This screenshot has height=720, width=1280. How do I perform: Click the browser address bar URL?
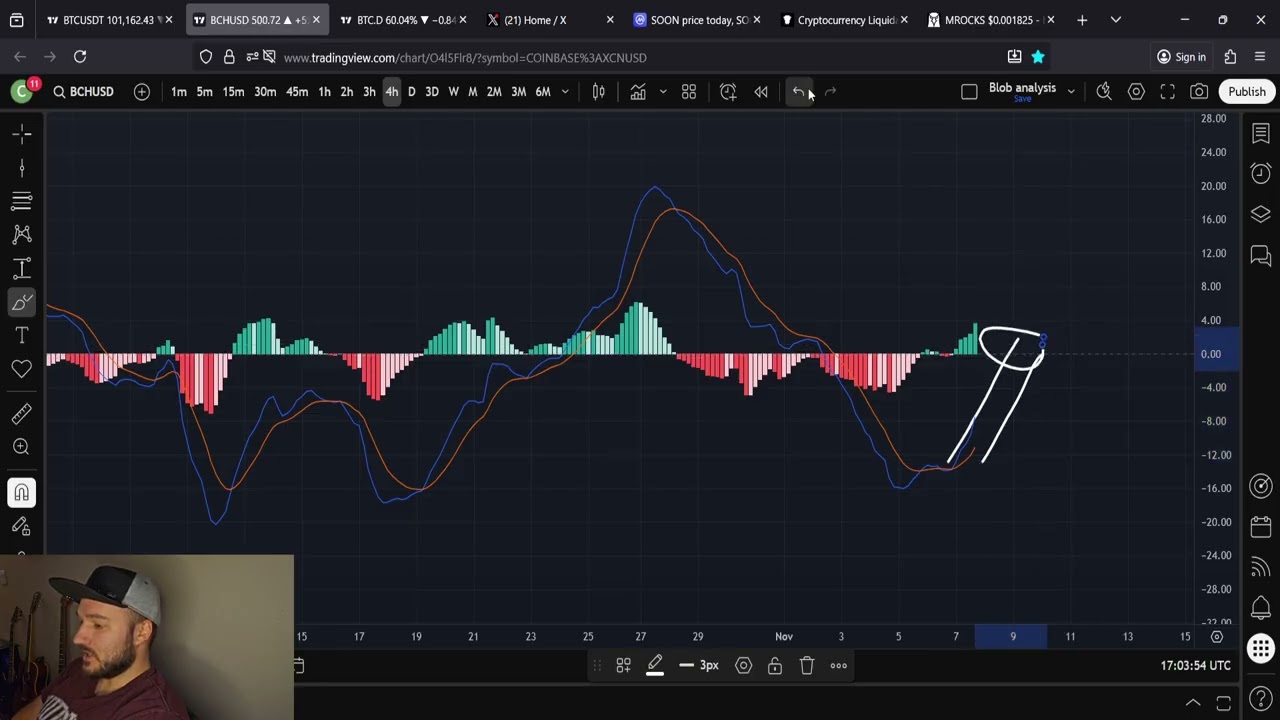click(x=465, y=58)
